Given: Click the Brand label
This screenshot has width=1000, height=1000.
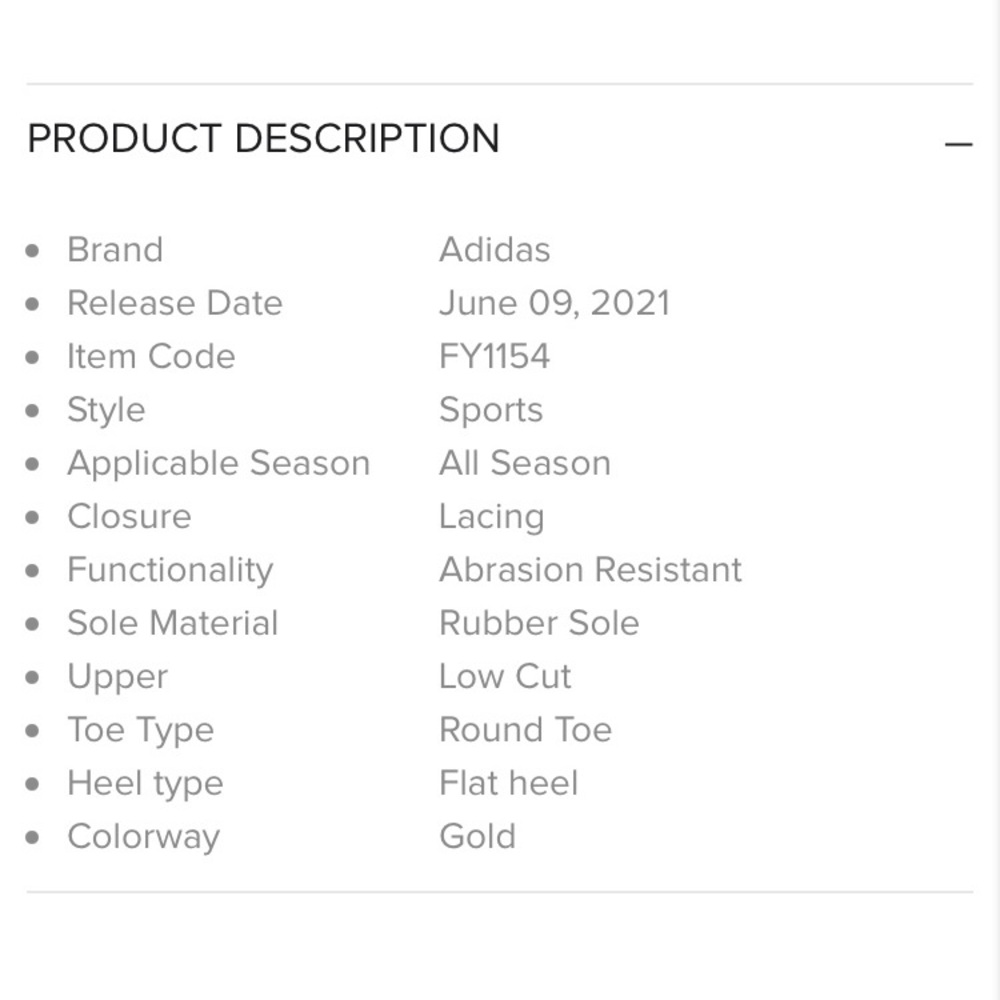Looking at the screenshot, I should 115,250.
